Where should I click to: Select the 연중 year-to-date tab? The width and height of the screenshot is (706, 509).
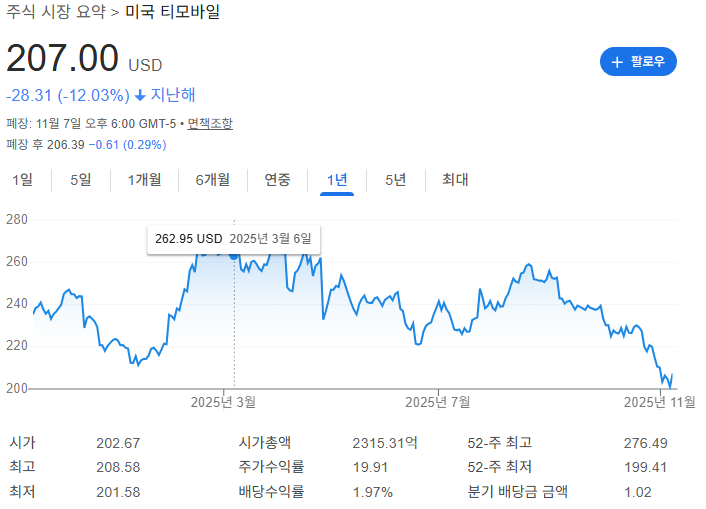pyautogui.click(x=277, y=180)
